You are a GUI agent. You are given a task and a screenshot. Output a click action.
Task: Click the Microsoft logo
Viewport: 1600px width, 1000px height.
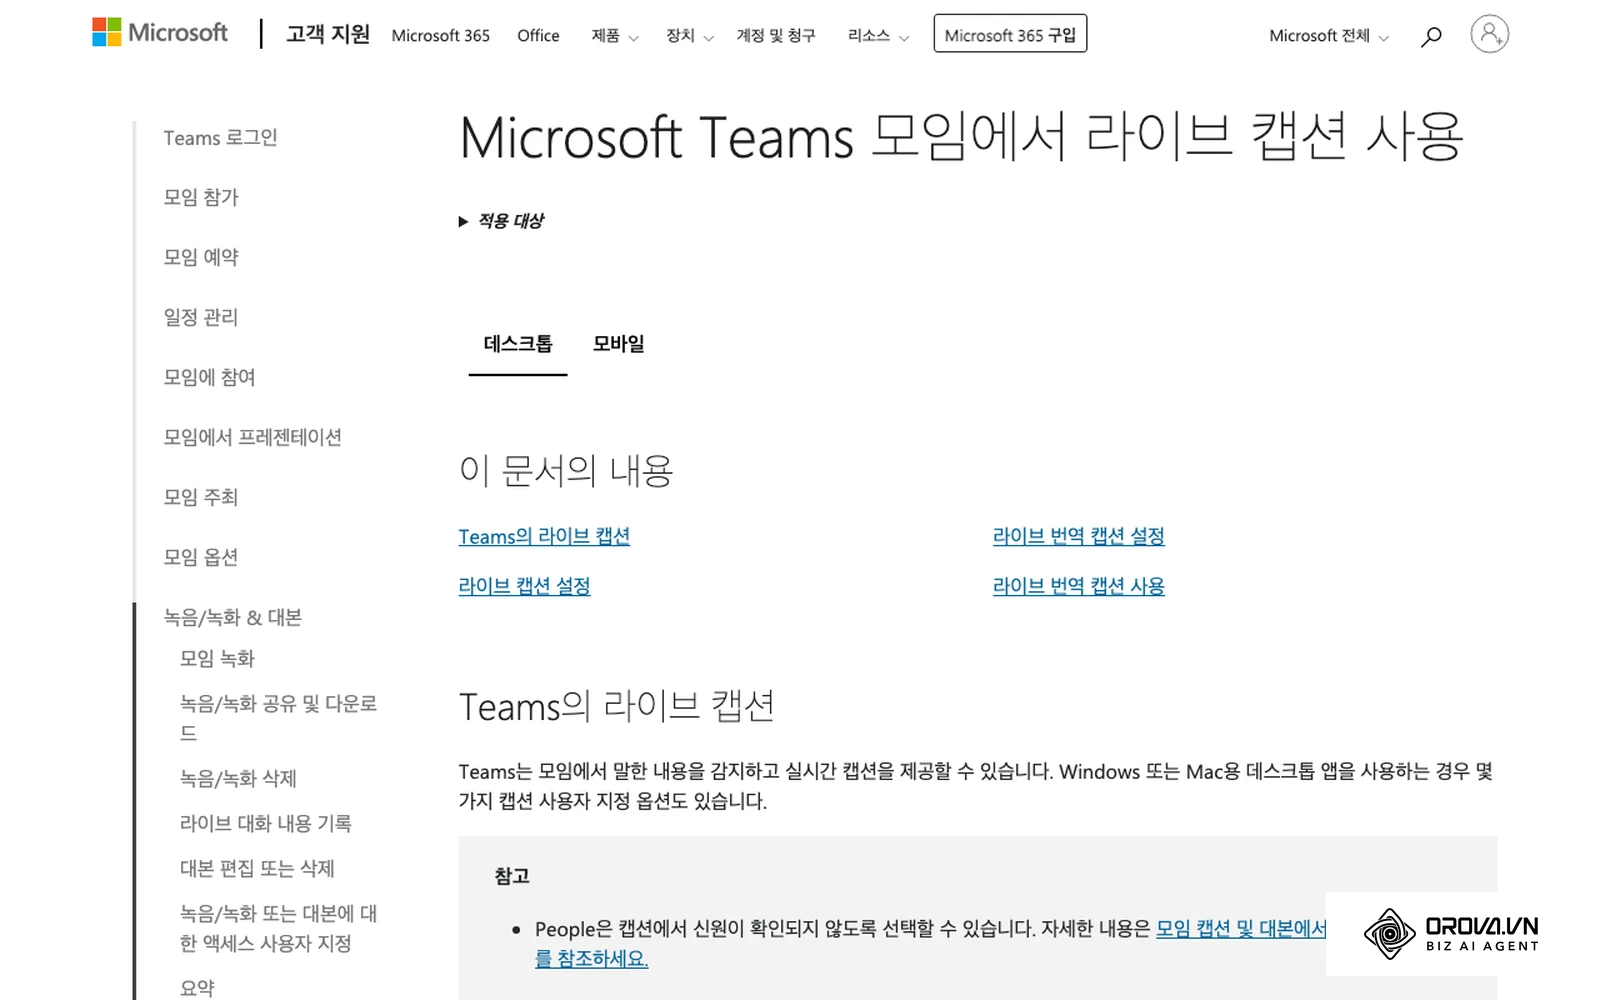pyautogui.click(x=160, y=33)
